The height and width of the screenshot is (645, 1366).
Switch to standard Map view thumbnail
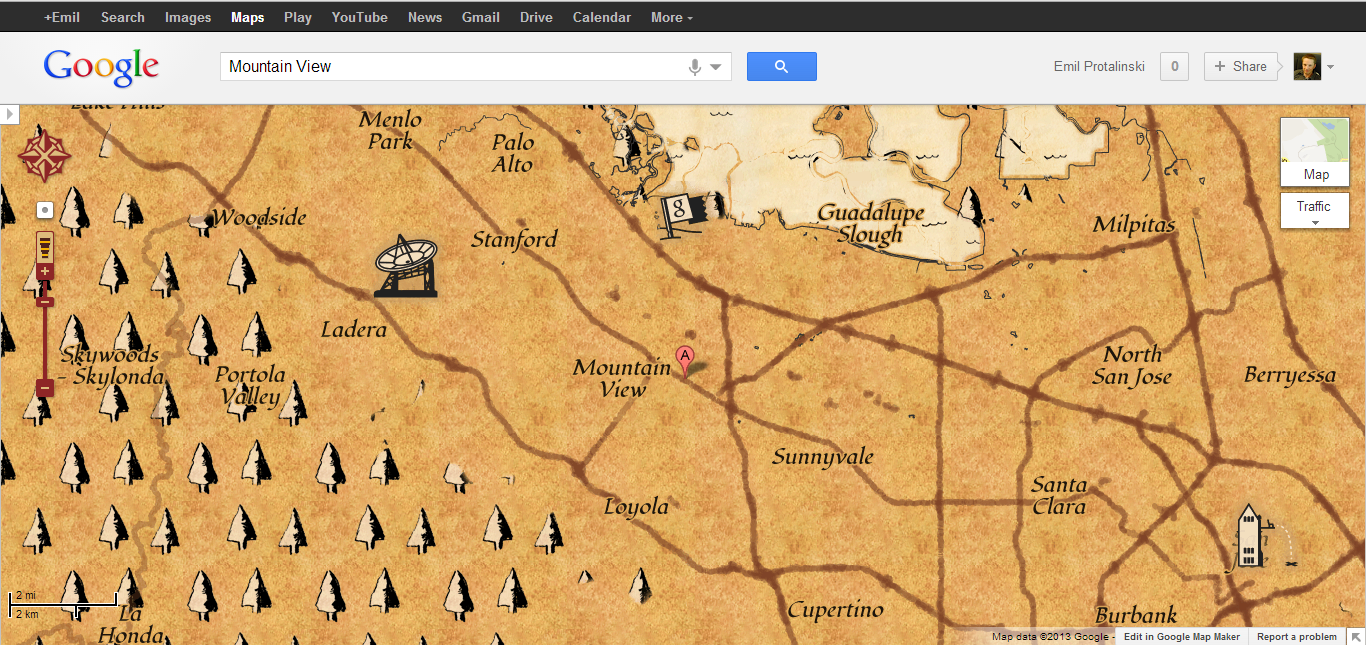point(1315,152)
